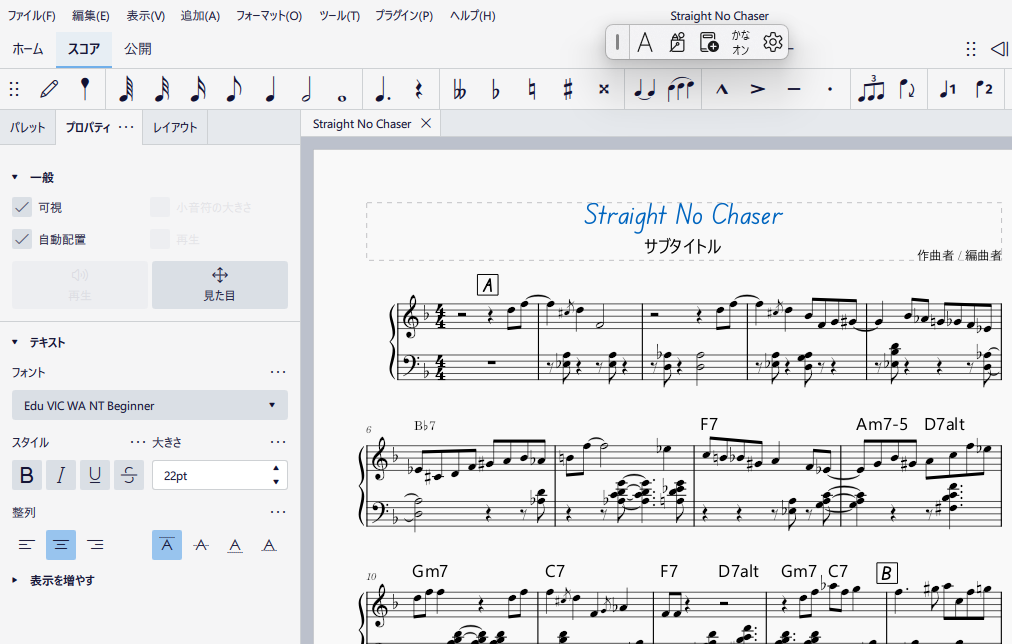Apply the double sharp accidental

coord(604,89)
